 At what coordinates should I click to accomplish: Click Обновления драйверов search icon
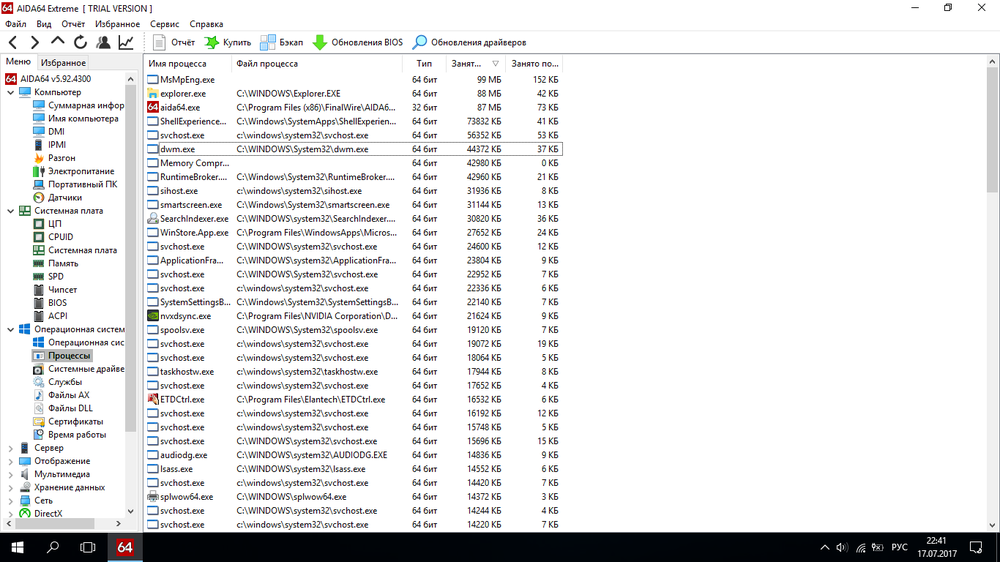pyautogui.click(x=421, y=42)
